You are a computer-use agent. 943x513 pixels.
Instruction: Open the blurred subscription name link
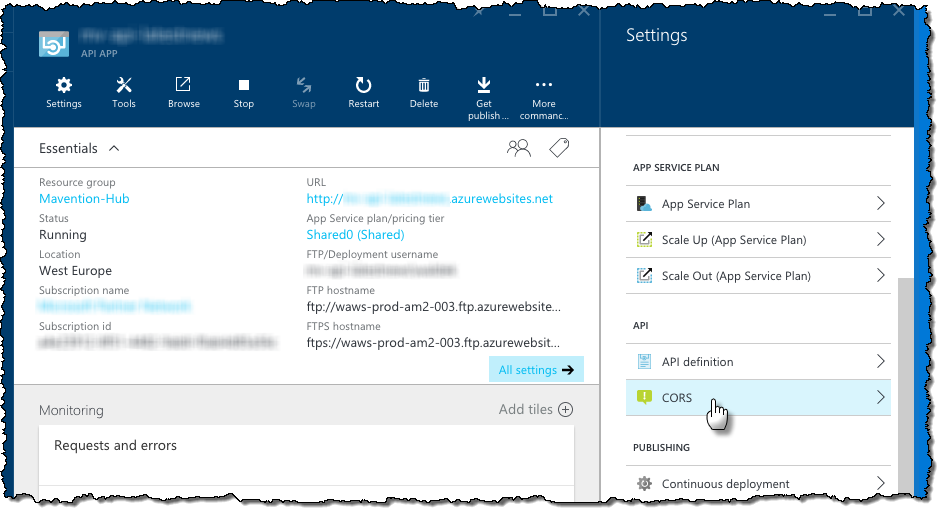point(114,307)
